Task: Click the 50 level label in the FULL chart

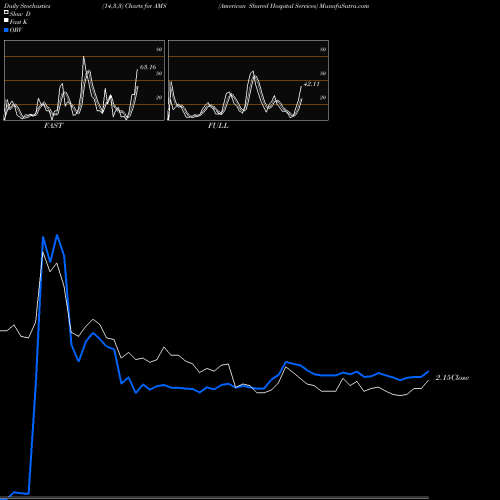Action: [323, 73]
